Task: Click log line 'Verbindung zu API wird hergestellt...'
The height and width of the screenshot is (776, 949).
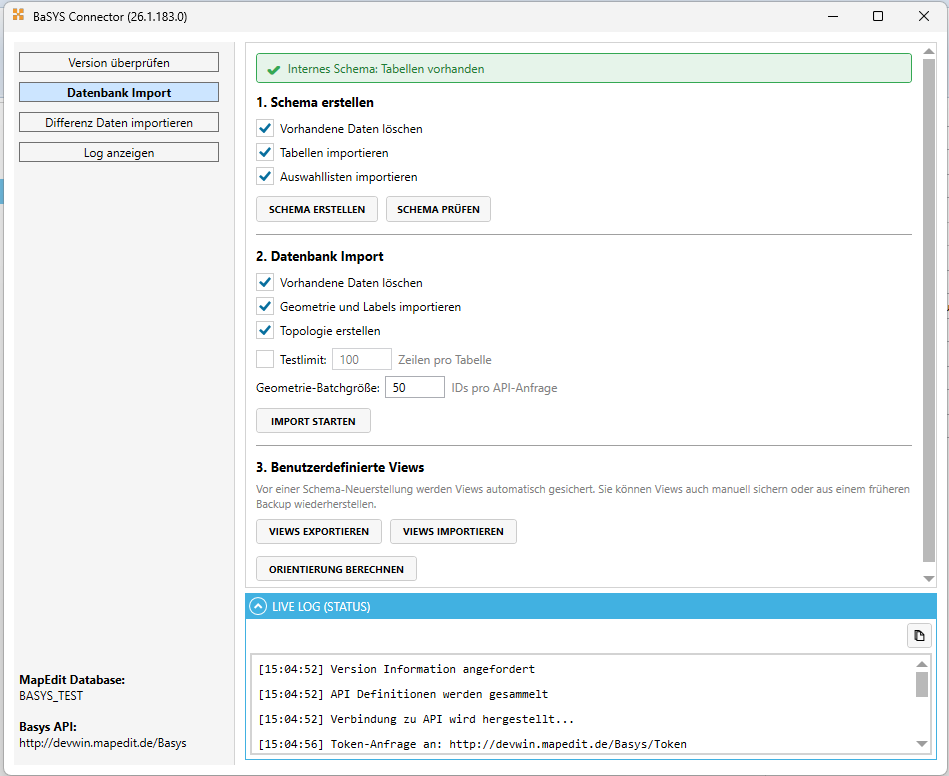Action: (x=416, y=719)
